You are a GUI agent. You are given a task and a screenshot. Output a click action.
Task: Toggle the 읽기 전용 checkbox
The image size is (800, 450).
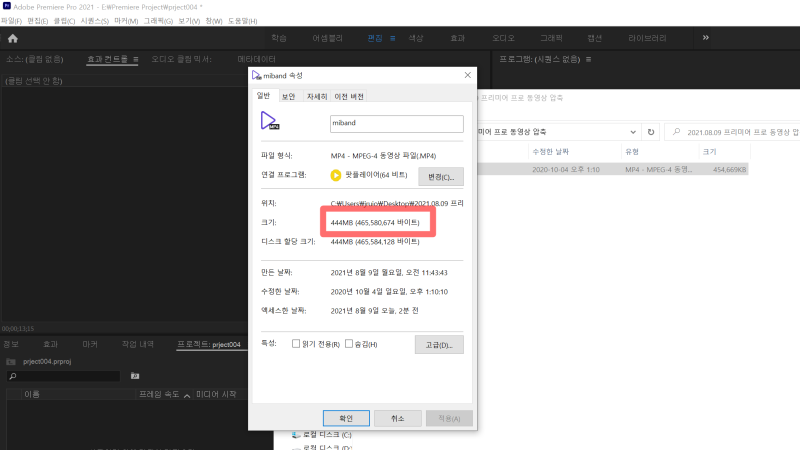tap(295, 344)
